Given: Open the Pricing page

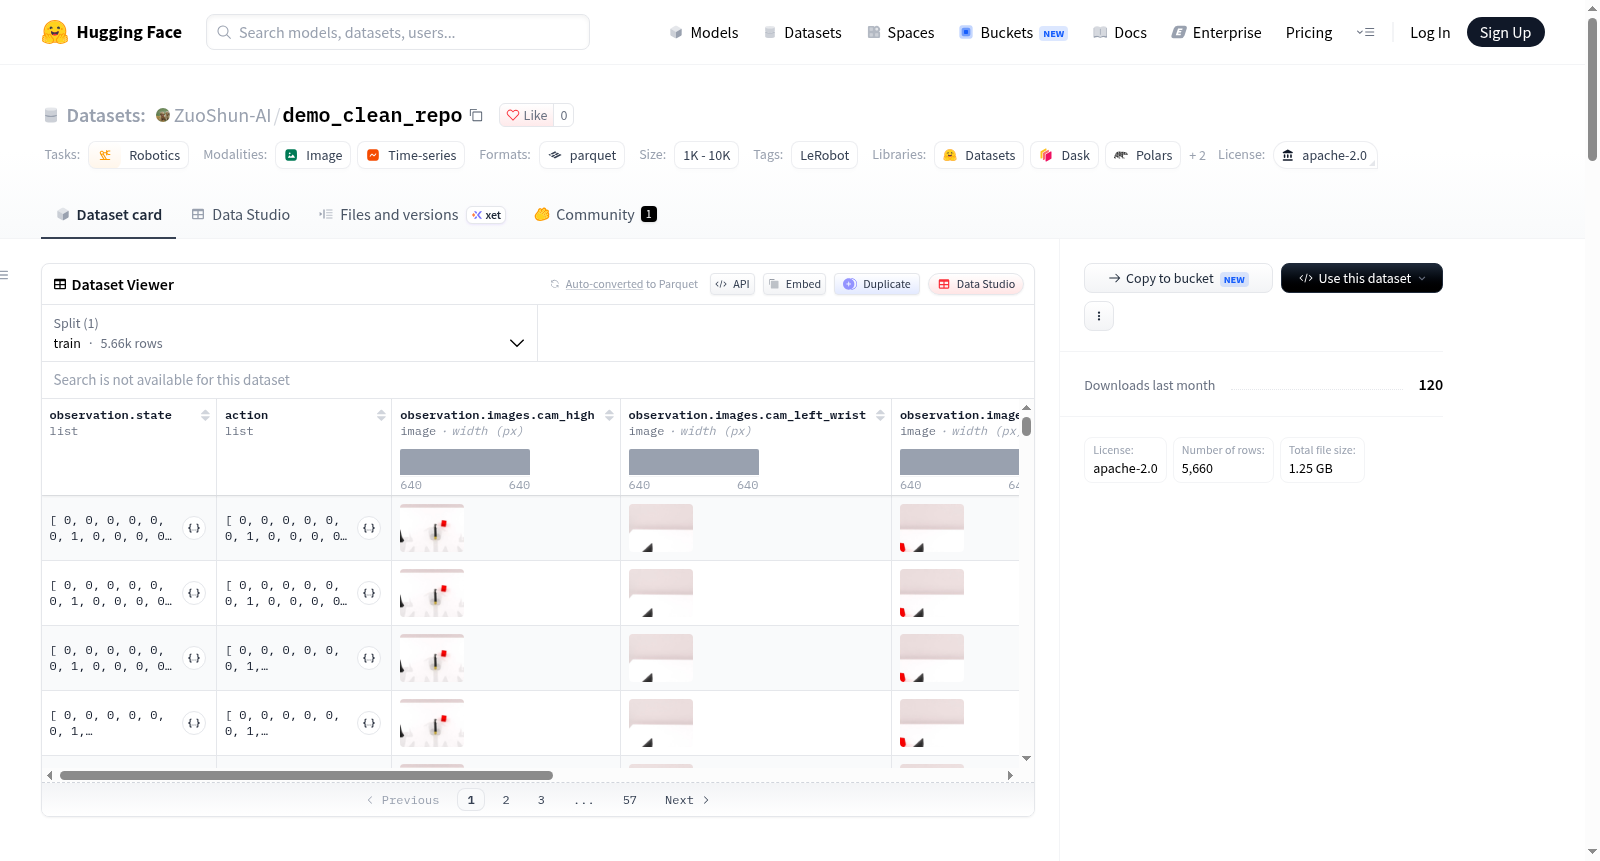Looking at the screenshot, I should click(x=1309, y=33).
